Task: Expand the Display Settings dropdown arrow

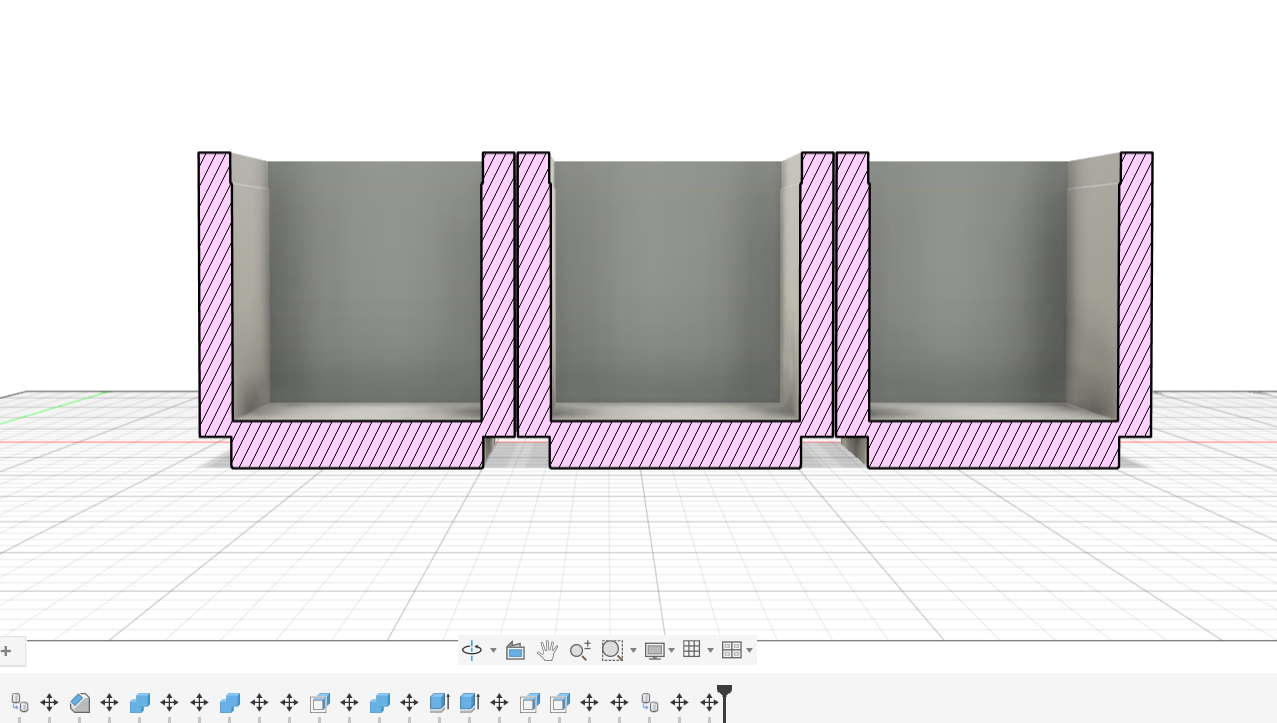Action: (x=671, y=651)
